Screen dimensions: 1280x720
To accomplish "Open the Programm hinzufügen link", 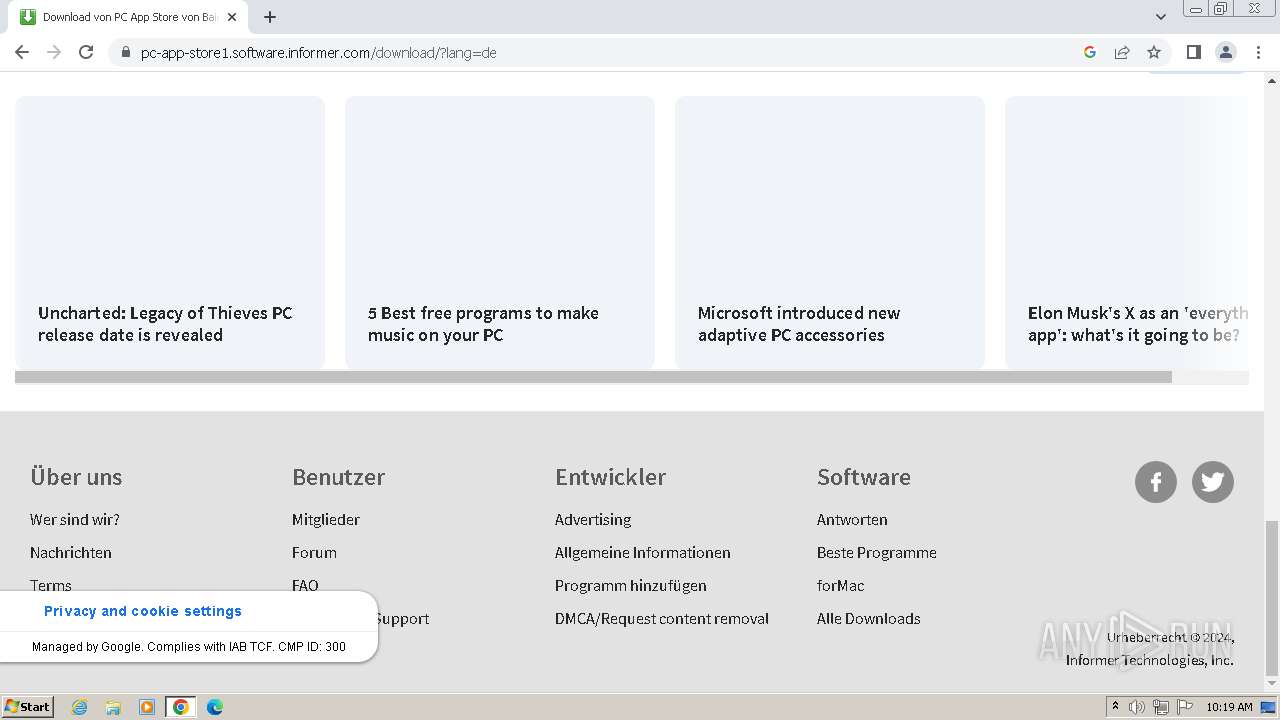I will (x=631, y=585).
